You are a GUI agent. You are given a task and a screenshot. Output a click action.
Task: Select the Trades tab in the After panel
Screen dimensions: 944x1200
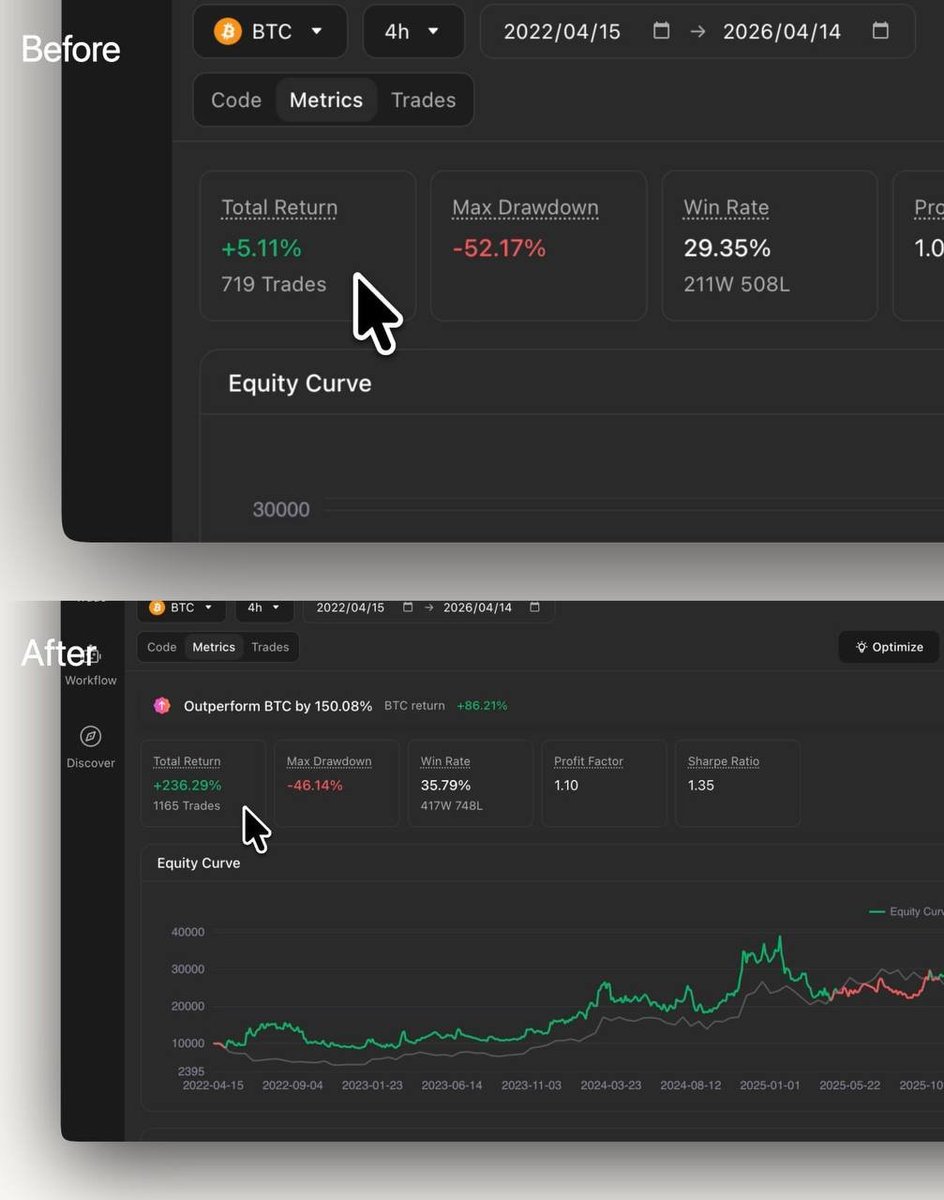tap(270, 647)
